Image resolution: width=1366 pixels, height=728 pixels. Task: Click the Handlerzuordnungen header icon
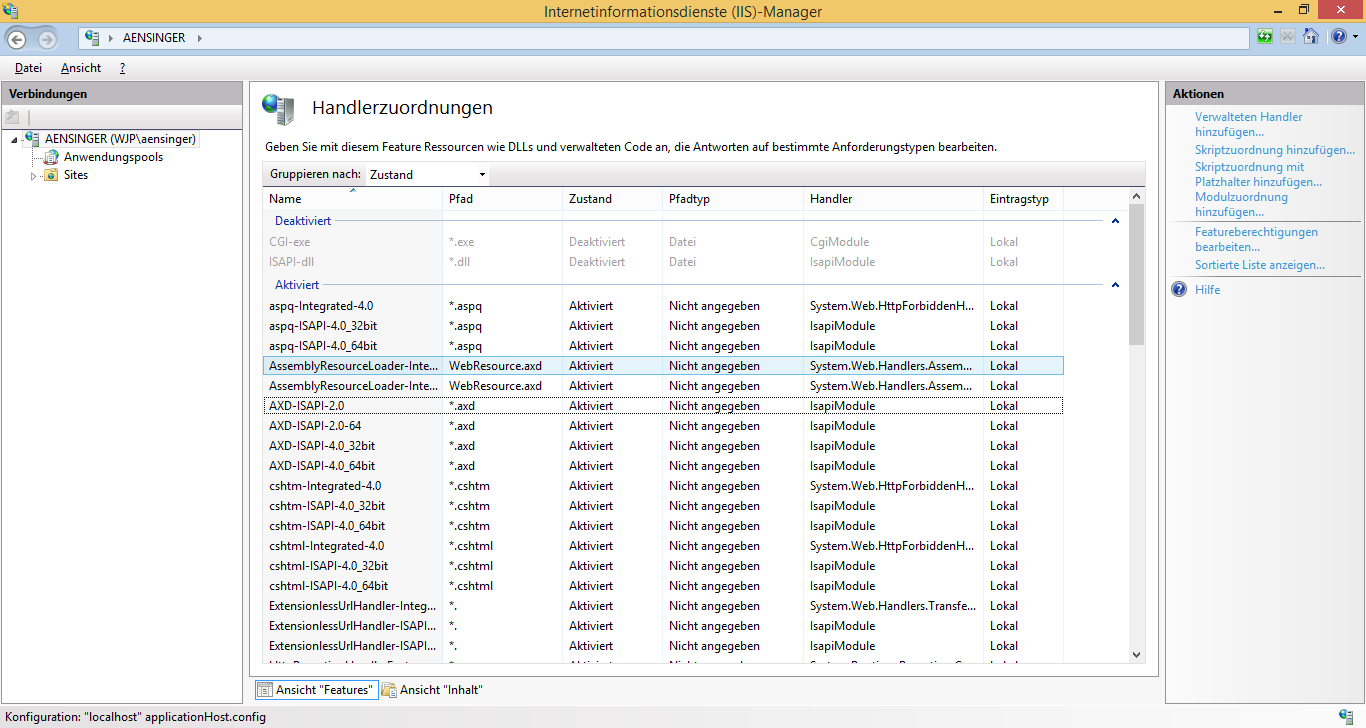[x=277, y=108]
